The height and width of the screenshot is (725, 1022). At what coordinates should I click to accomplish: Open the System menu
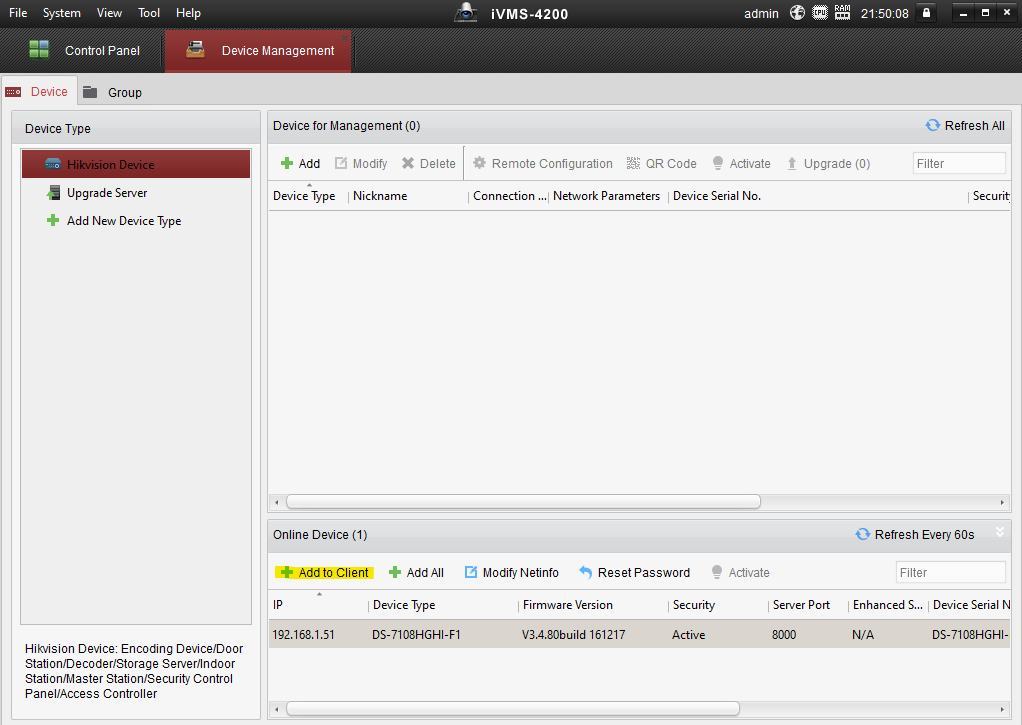coord(61,13)
